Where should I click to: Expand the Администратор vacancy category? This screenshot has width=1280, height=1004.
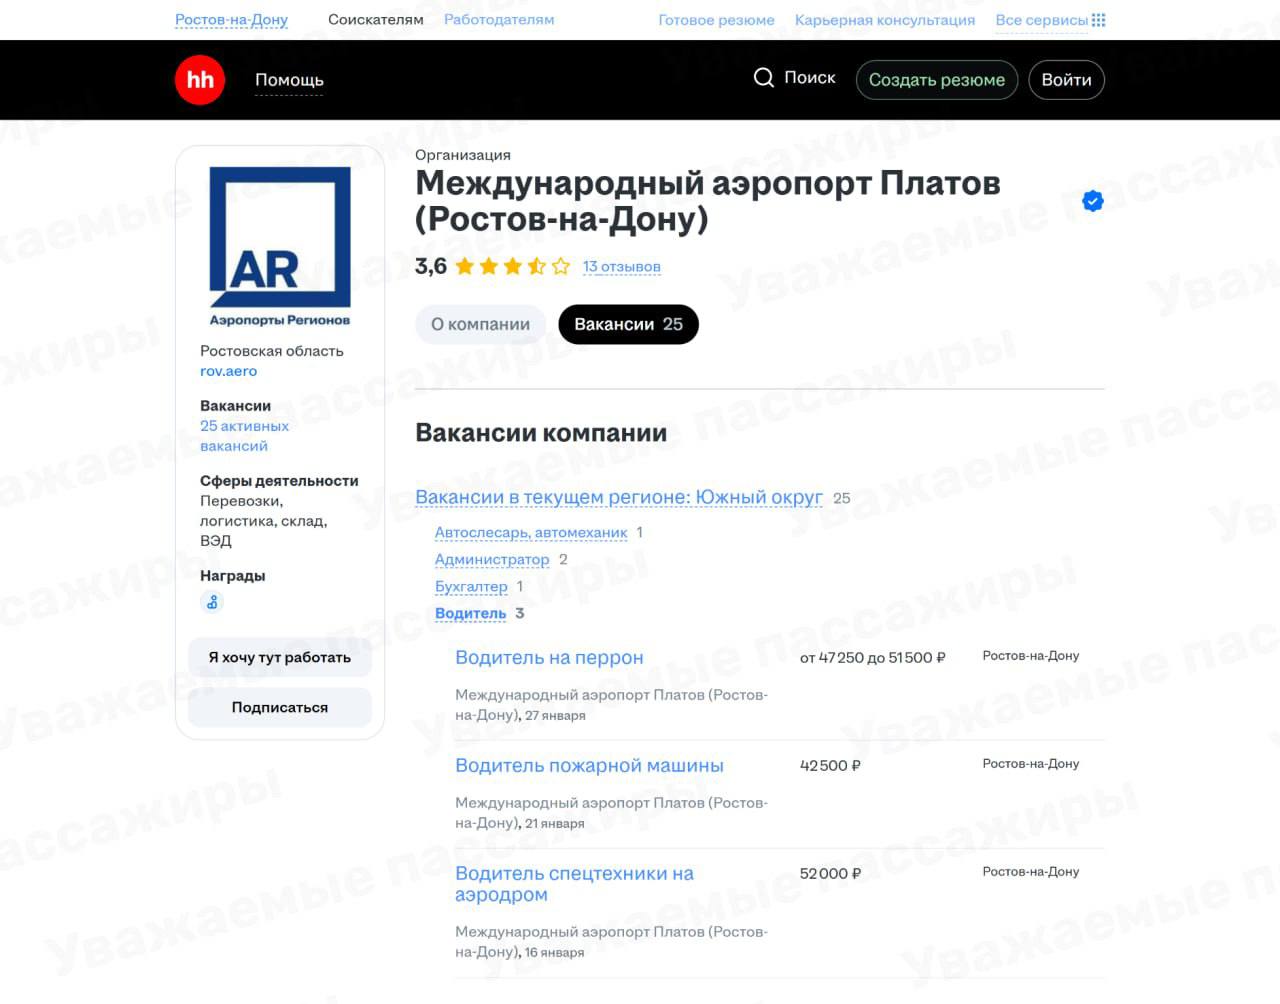(x=492, y=560)
